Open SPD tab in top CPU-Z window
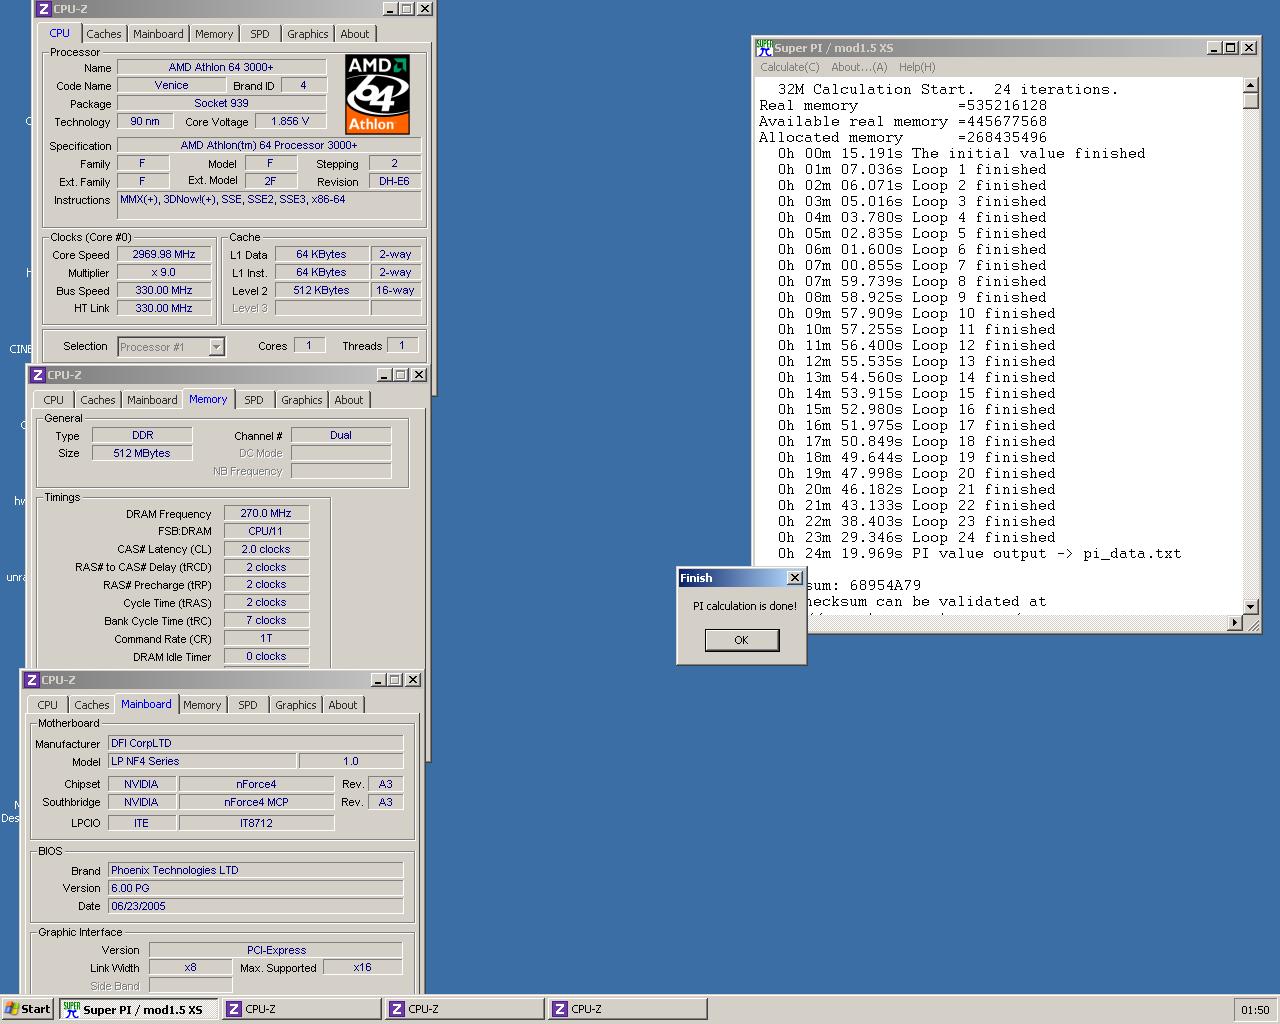This screenshot has height=1024, width=1280. [260, 34]
